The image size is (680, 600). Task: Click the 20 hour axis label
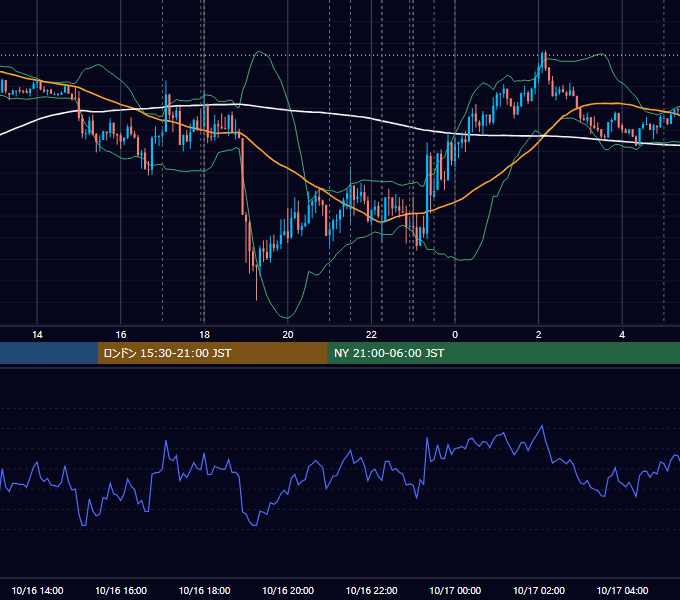[x=288, y=335]
